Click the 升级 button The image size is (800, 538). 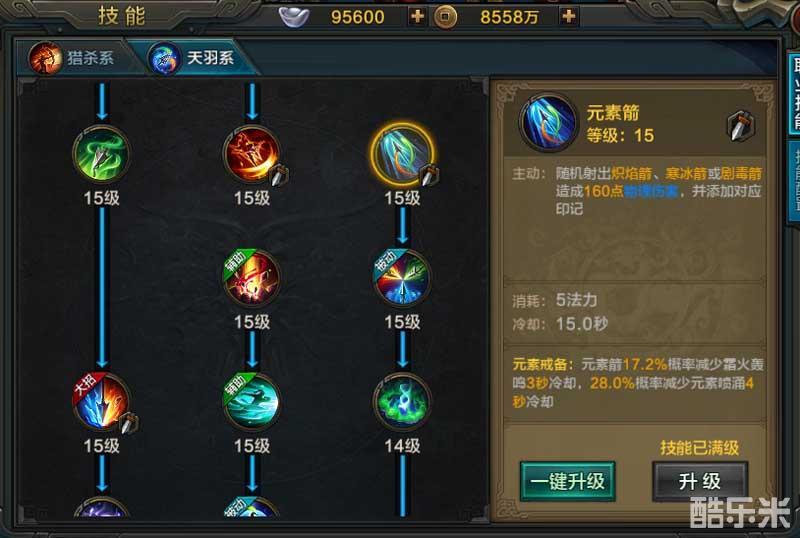click(x=699, y=481)
